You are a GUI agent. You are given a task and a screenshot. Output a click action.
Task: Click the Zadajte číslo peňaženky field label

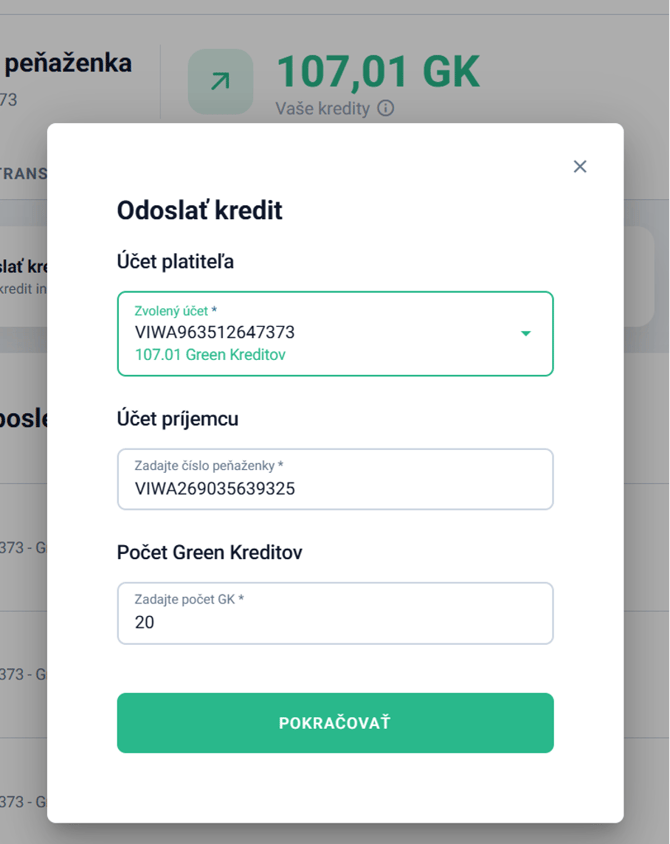209,466
